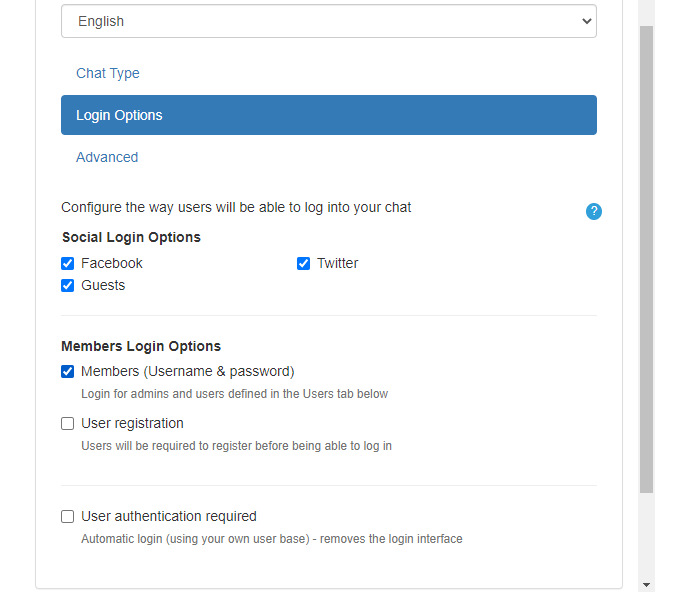700x592 pixels.
Task: Click the vertical scrollbar thumb
Action: point(646,260)
